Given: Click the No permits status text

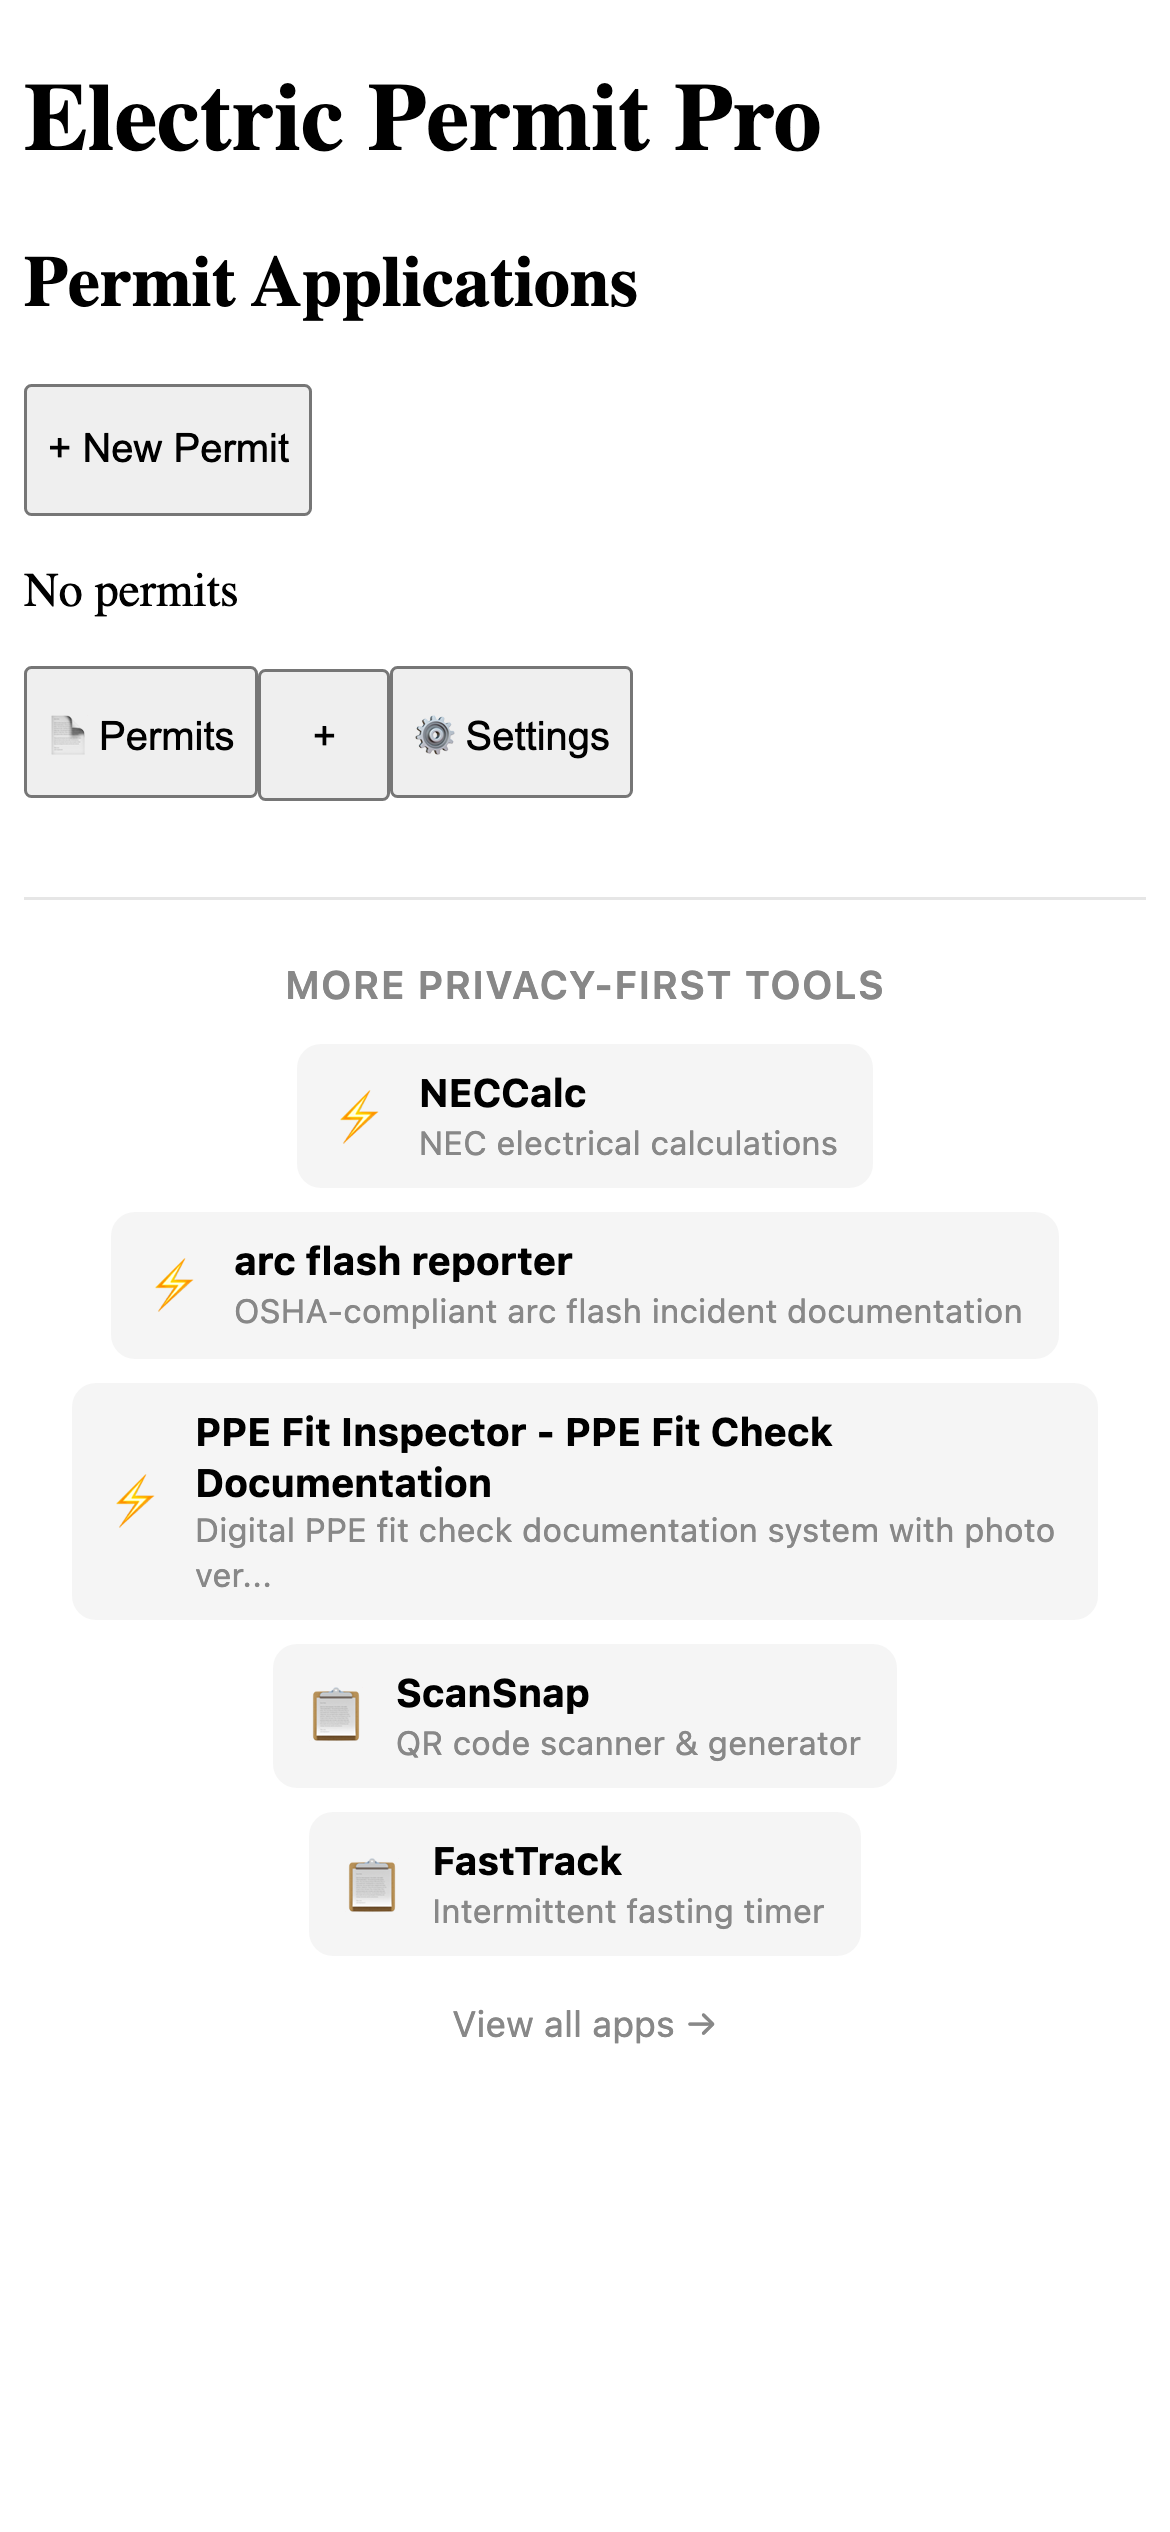Looking at the screenshot, I should click(x=130, y=590).
